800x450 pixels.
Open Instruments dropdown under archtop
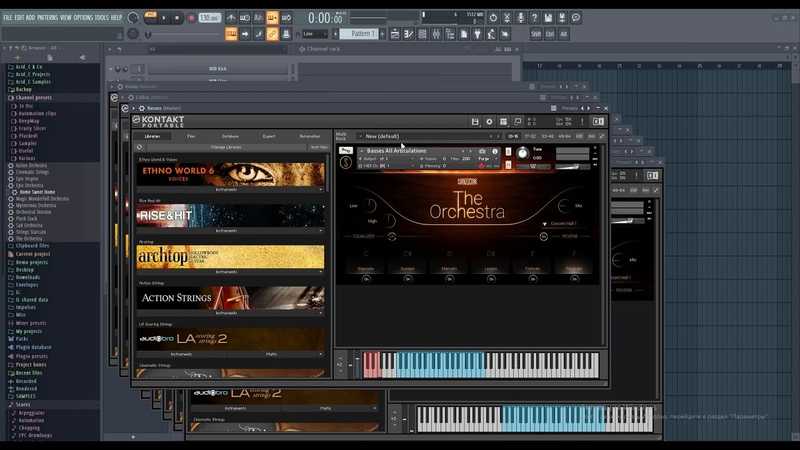pyautogui.click(x=230, y=272)
